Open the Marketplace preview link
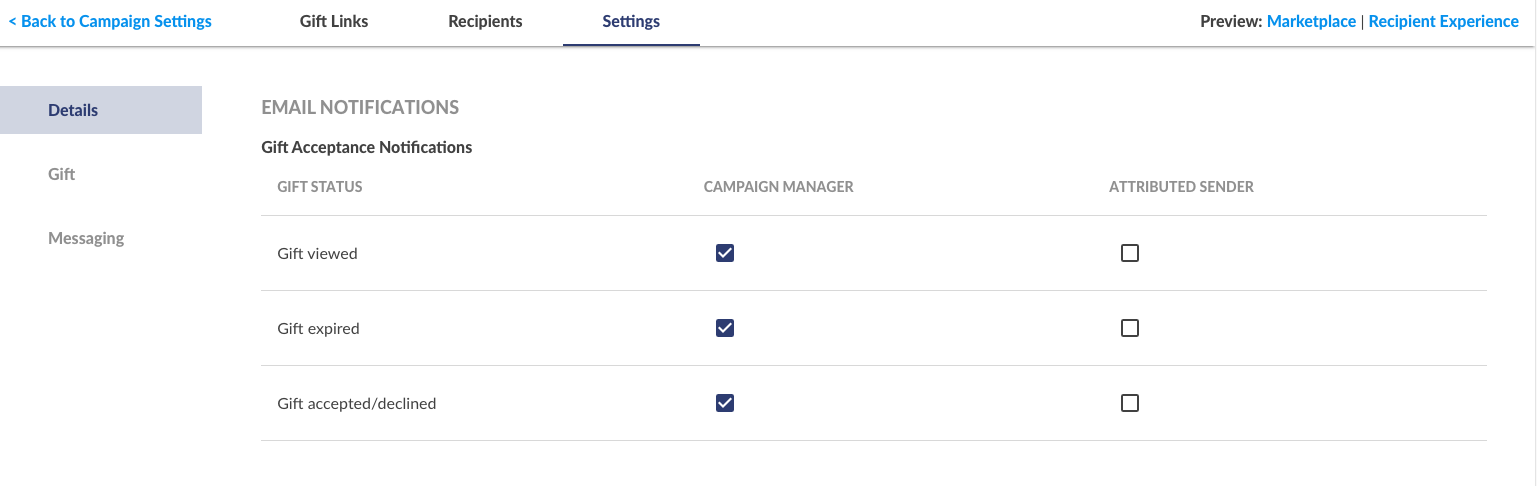The image size is (1537, 486). point(1311,21)
